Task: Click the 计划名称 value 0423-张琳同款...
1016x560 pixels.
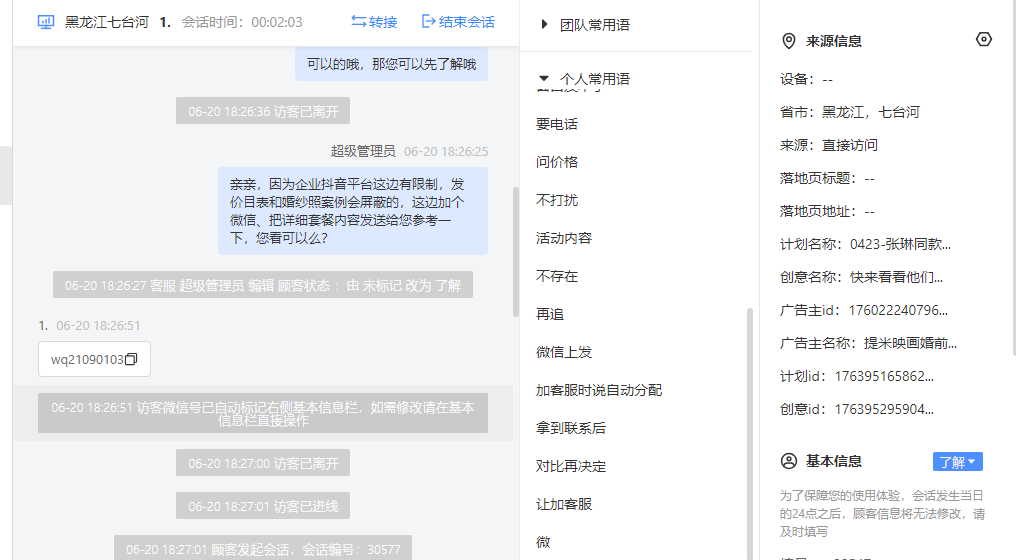Action: [x=900, y=244]
